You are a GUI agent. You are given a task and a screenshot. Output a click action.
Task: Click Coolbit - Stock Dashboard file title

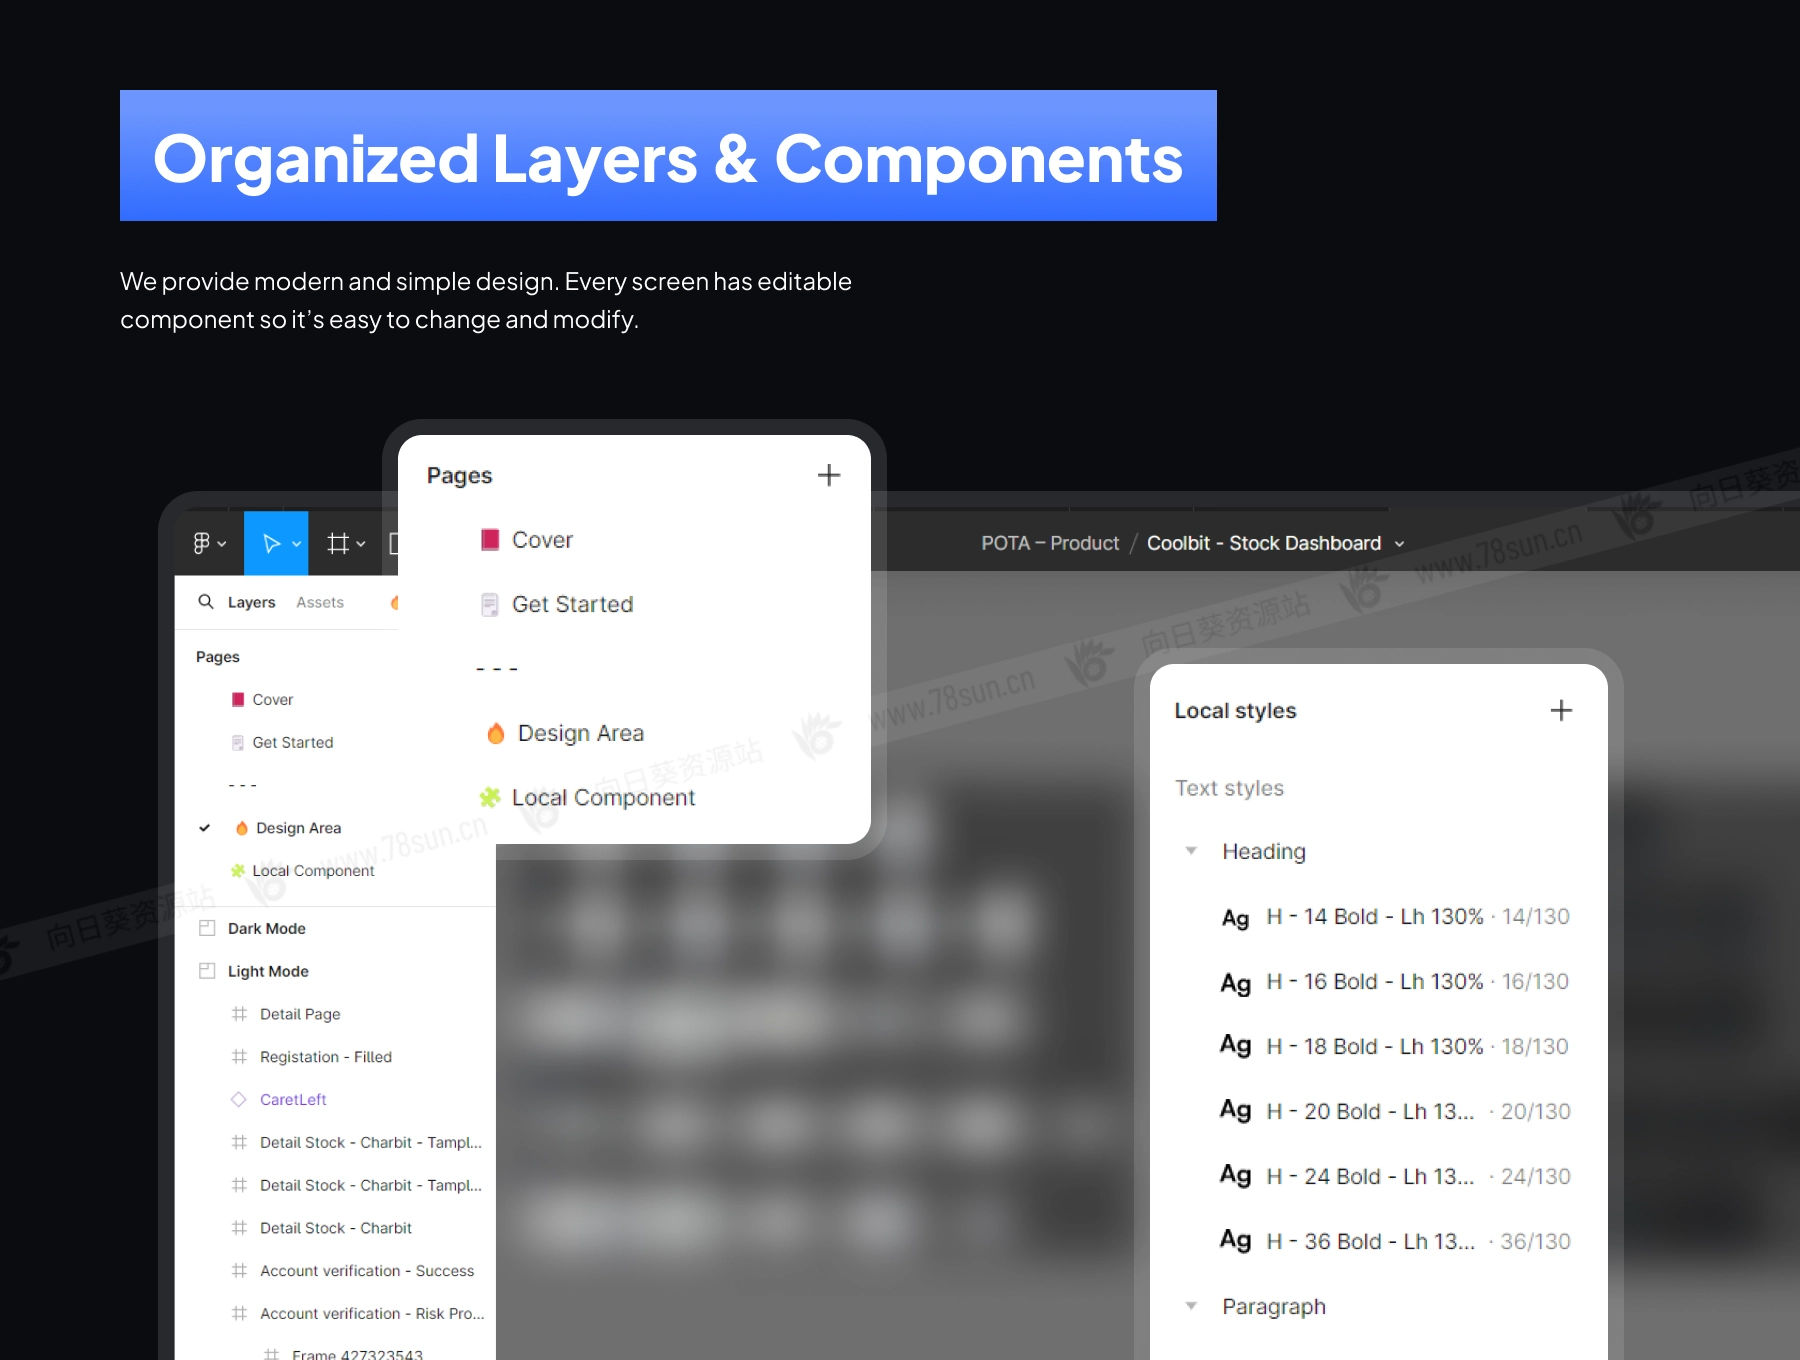pyautogui.click(x=1264, y=543)
